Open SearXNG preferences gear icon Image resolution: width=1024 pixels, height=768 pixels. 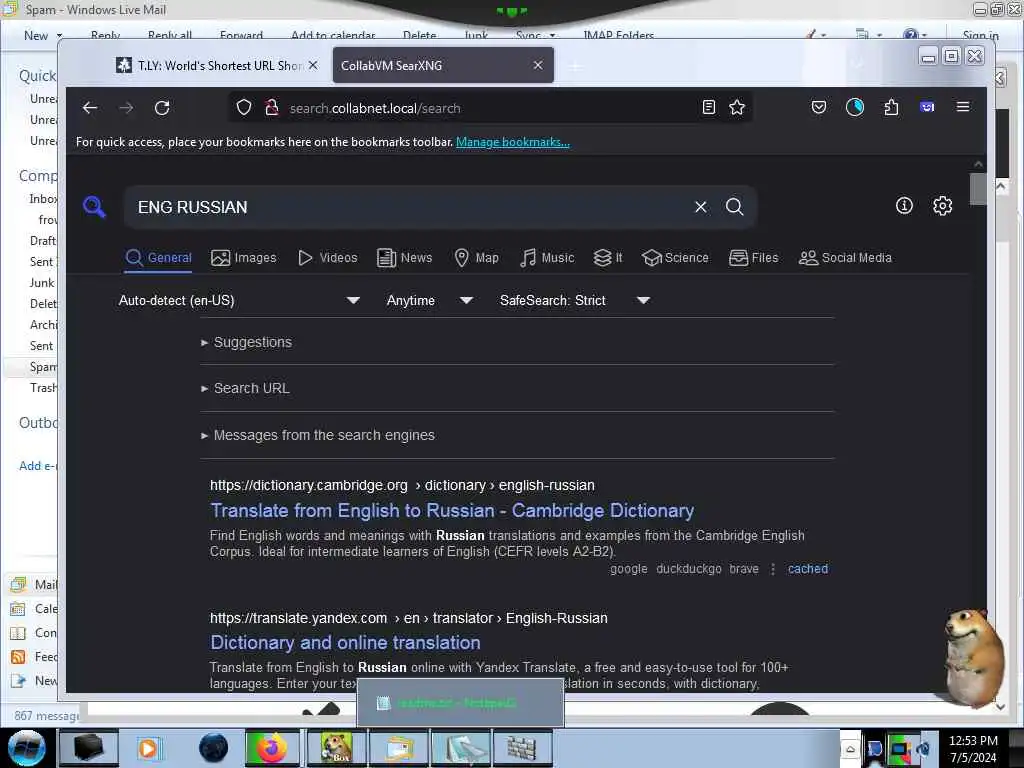tap(942, 206)
